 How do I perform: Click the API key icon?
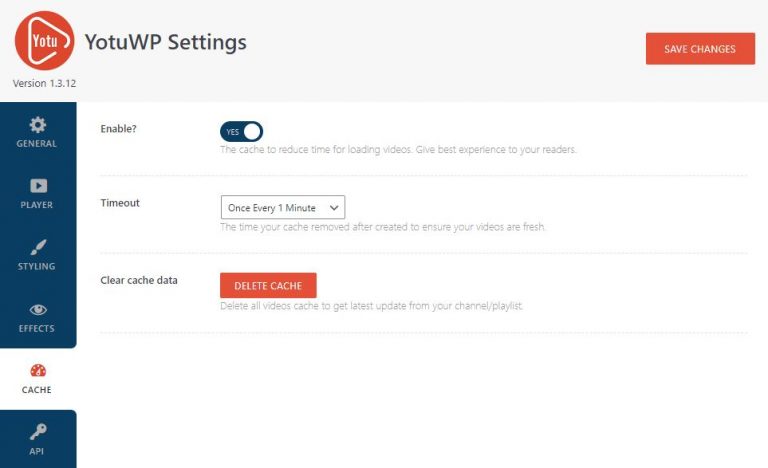37,432
